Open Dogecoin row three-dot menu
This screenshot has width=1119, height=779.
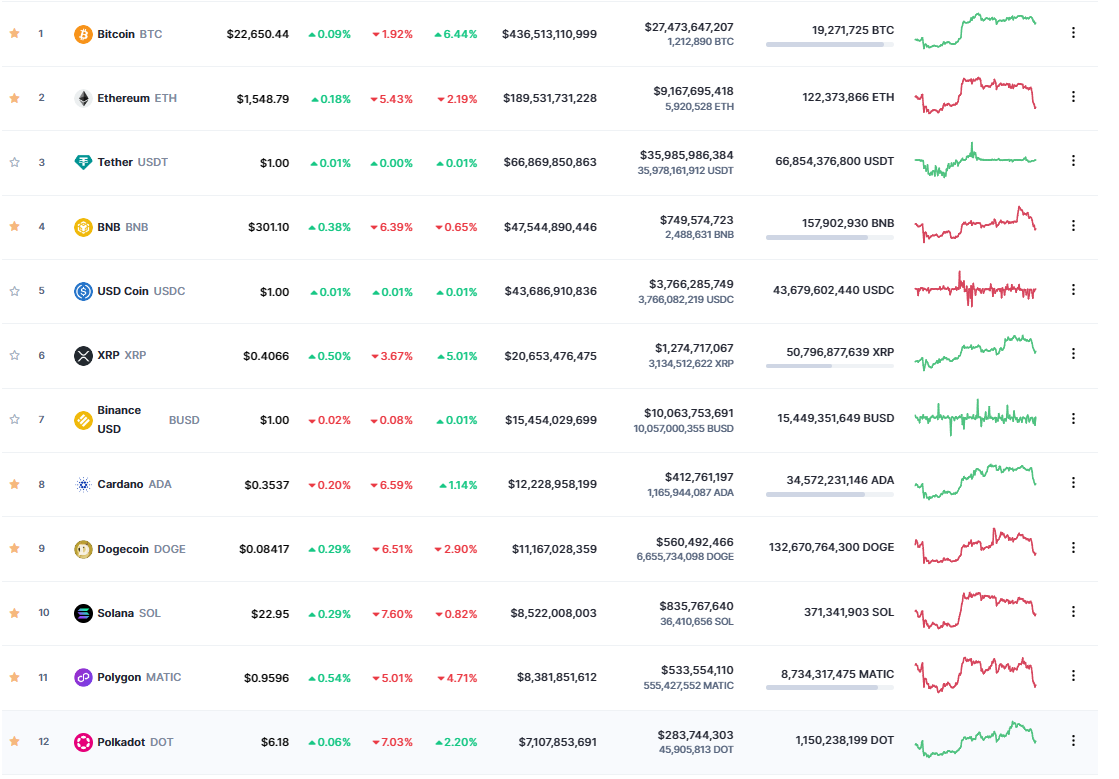tap(1073, 548)
